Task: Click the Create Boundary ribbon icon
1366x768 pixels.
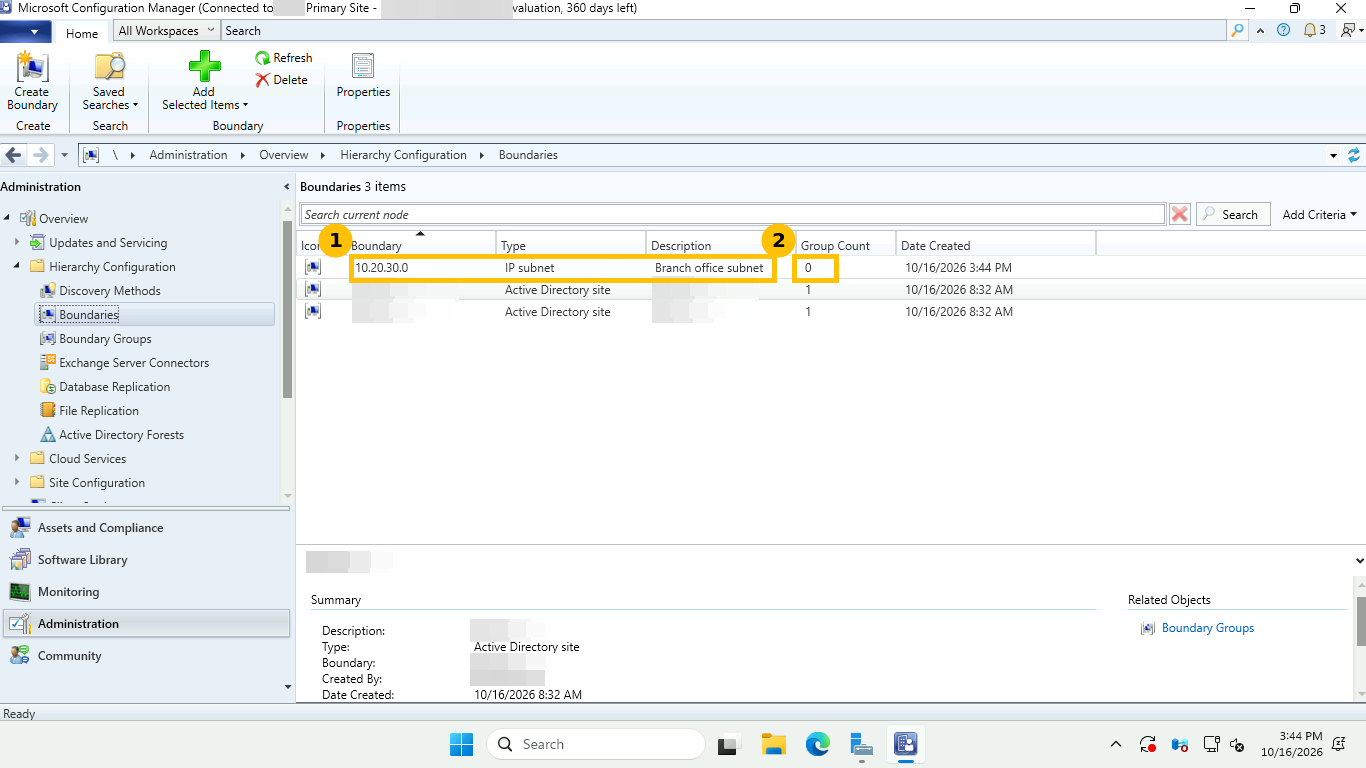Action: click(x=32, y=82)
